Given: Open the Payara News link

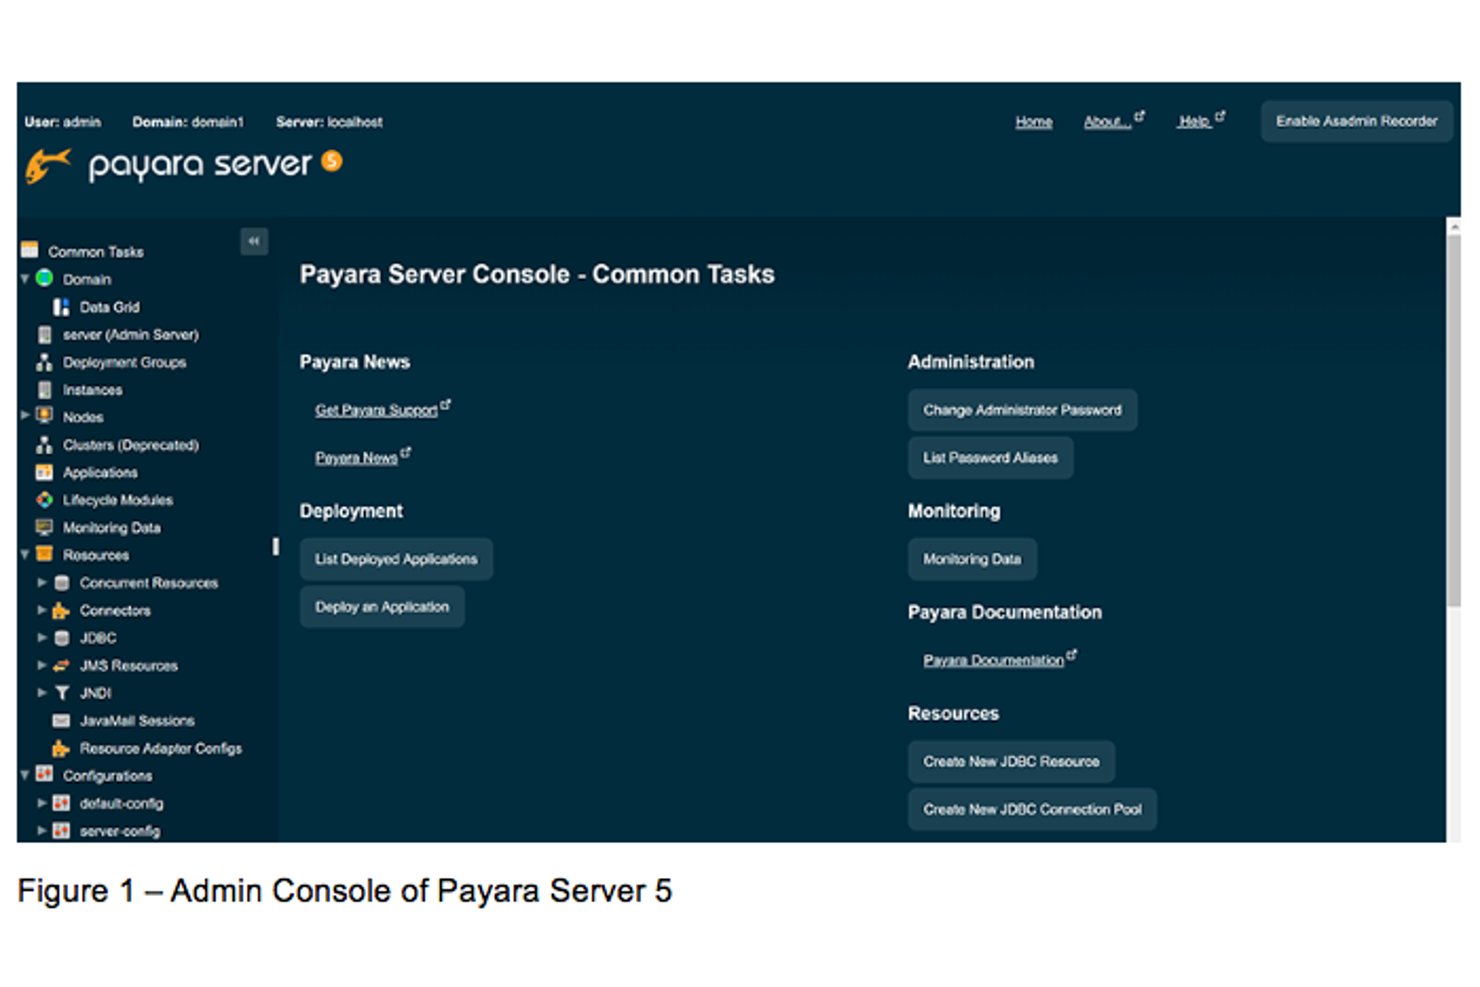Looking at the screenshot, I should [x=362, y=457].
